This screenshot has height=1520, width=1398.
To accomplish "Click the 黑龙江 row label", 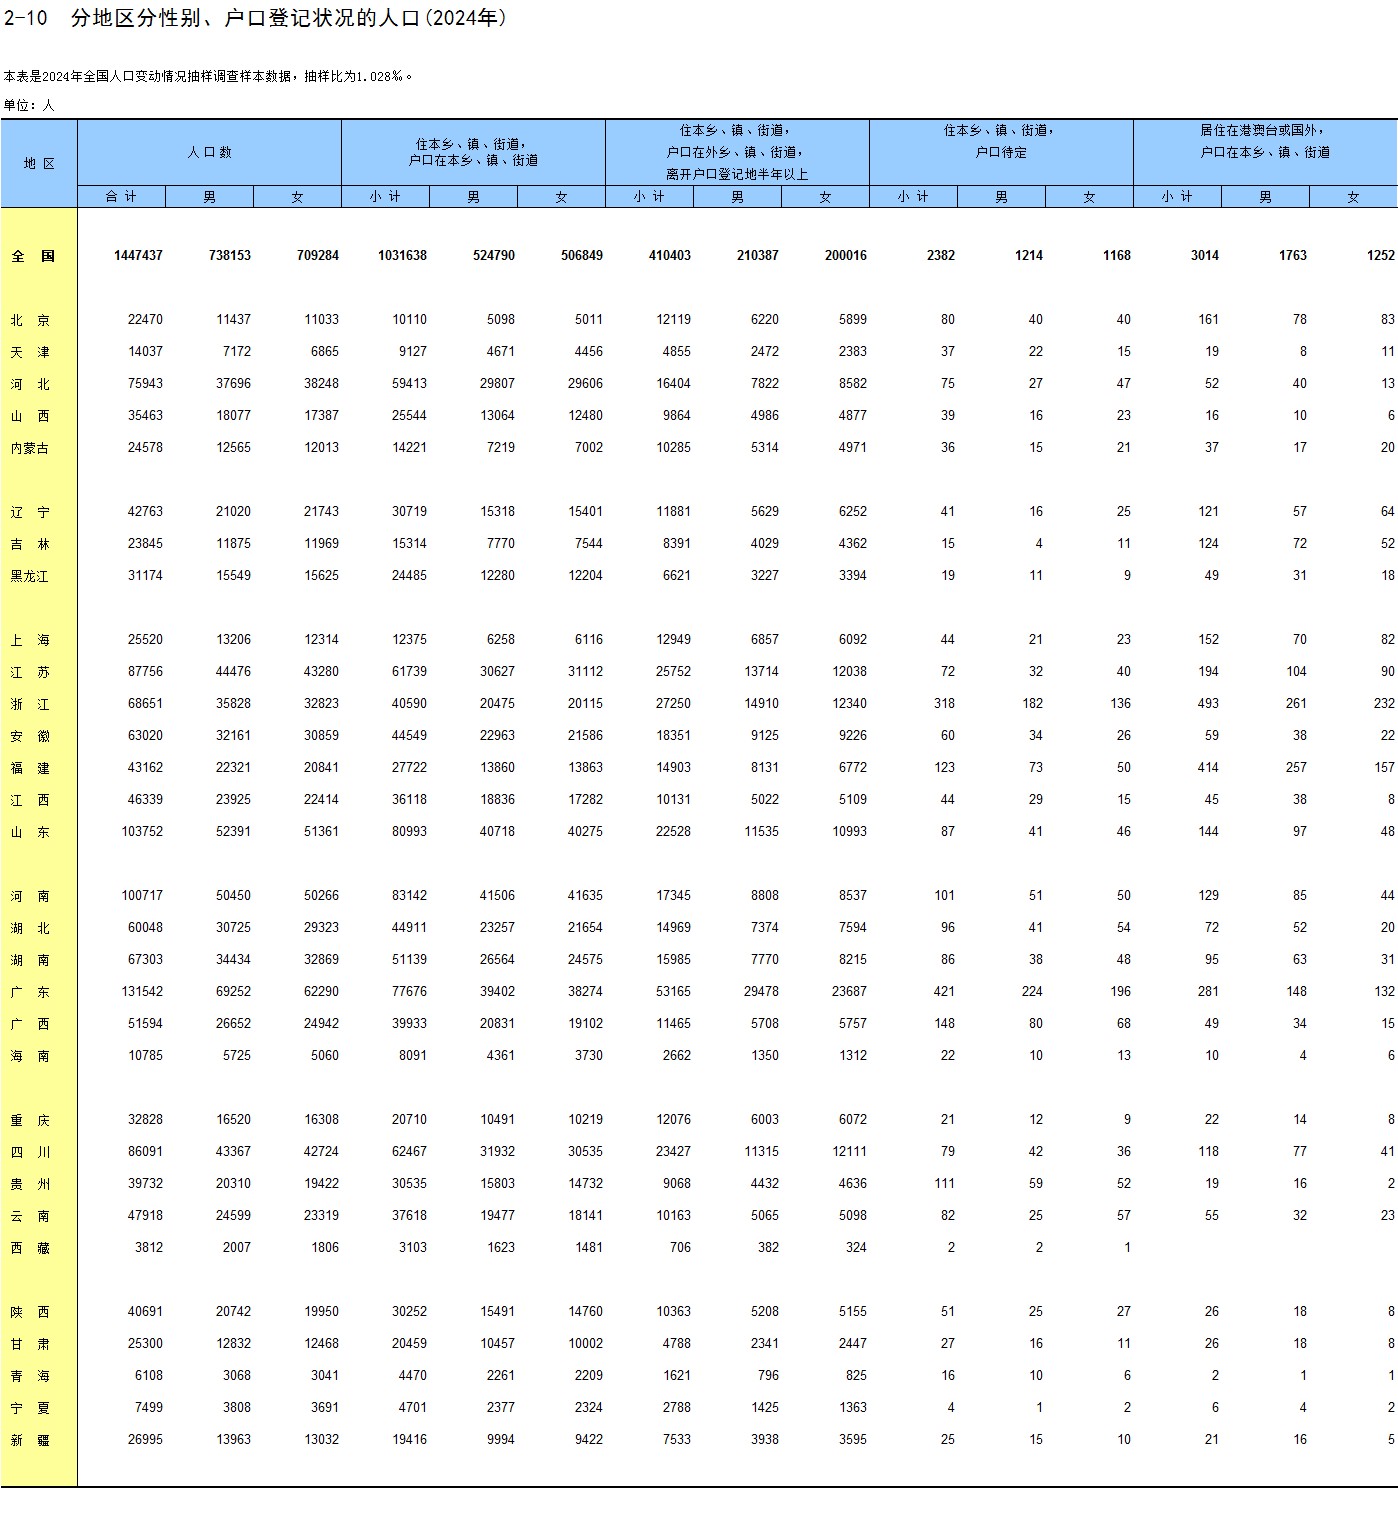I will pos(30,576).
